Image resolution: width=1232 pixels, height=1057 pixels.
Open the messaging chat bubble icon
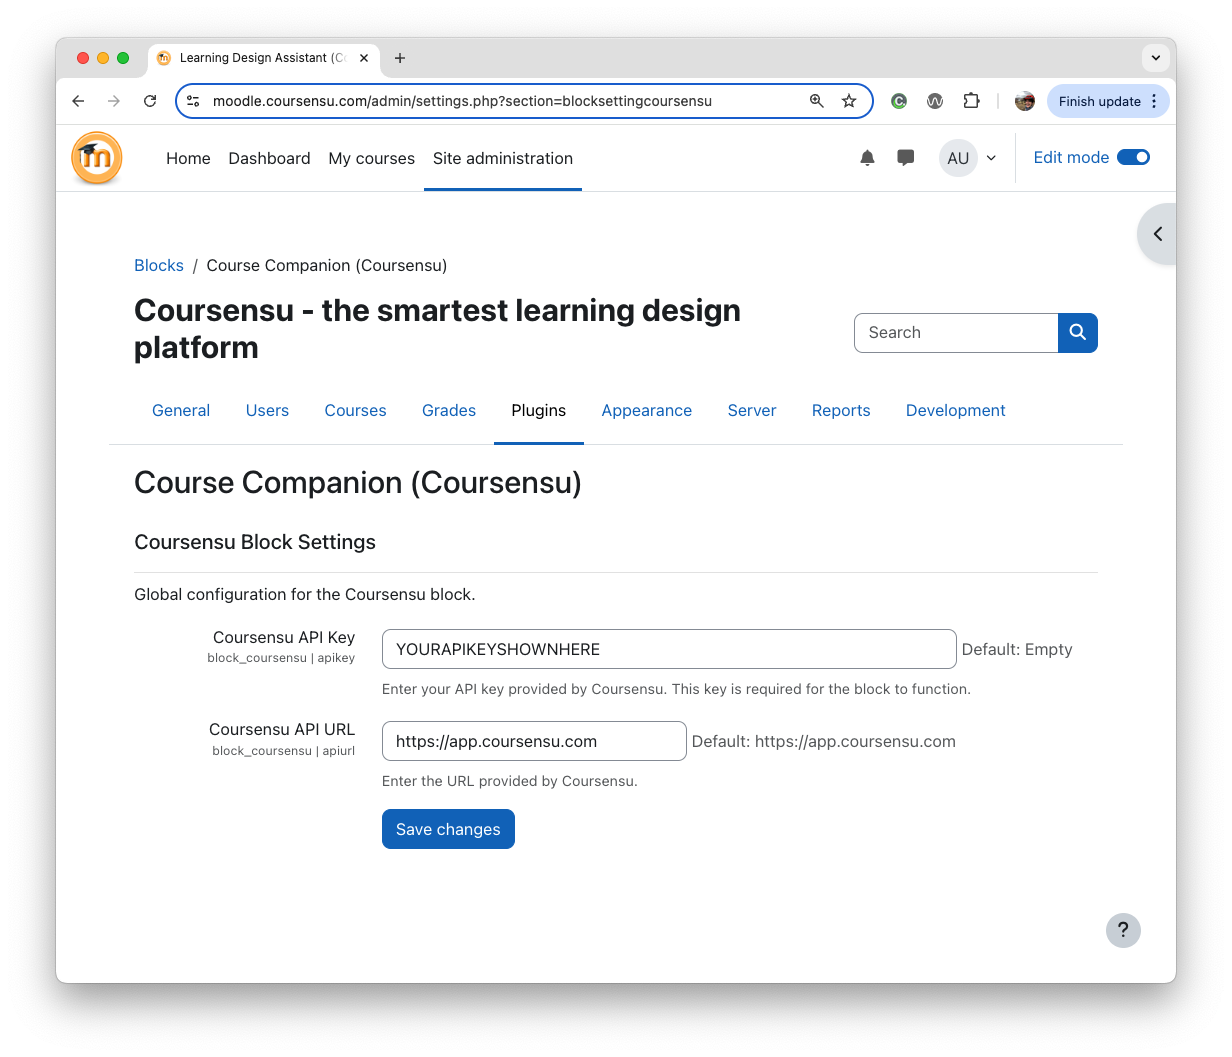pyautogui.click(x=906, y=158)
